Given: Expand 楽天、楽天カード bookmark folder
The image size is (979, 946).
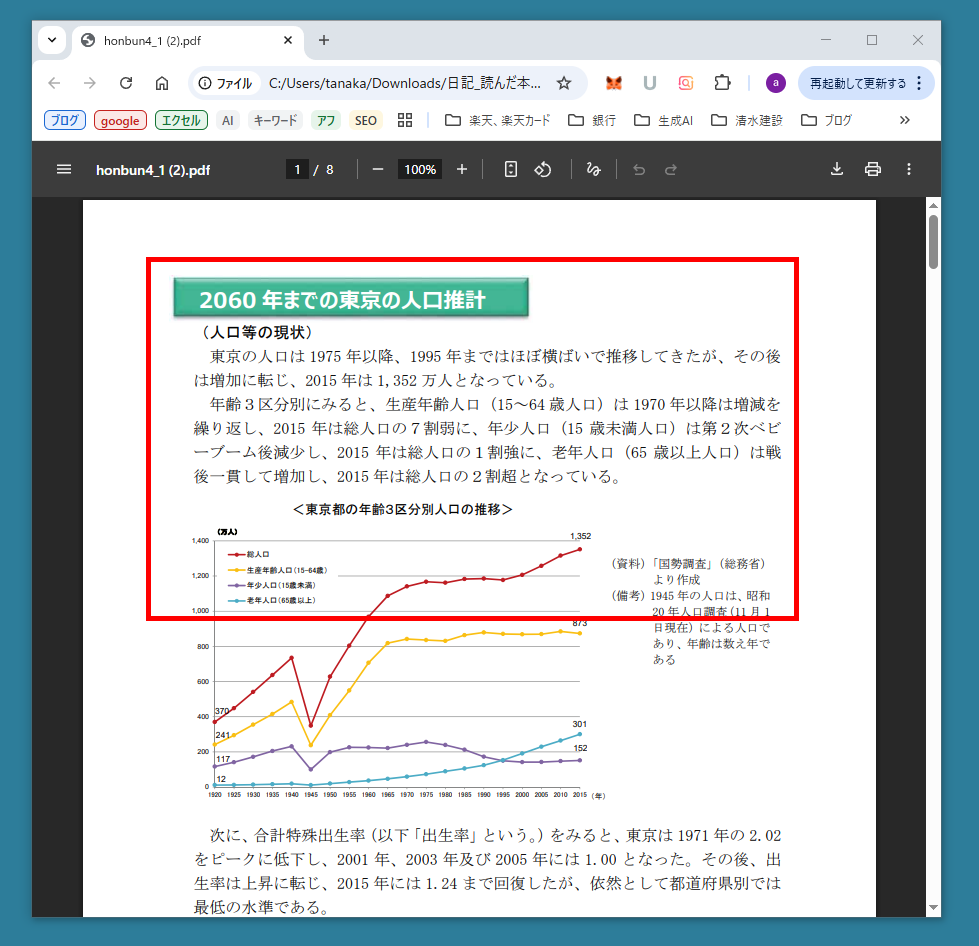Looking at the screenshot, I should click(498, 120).
